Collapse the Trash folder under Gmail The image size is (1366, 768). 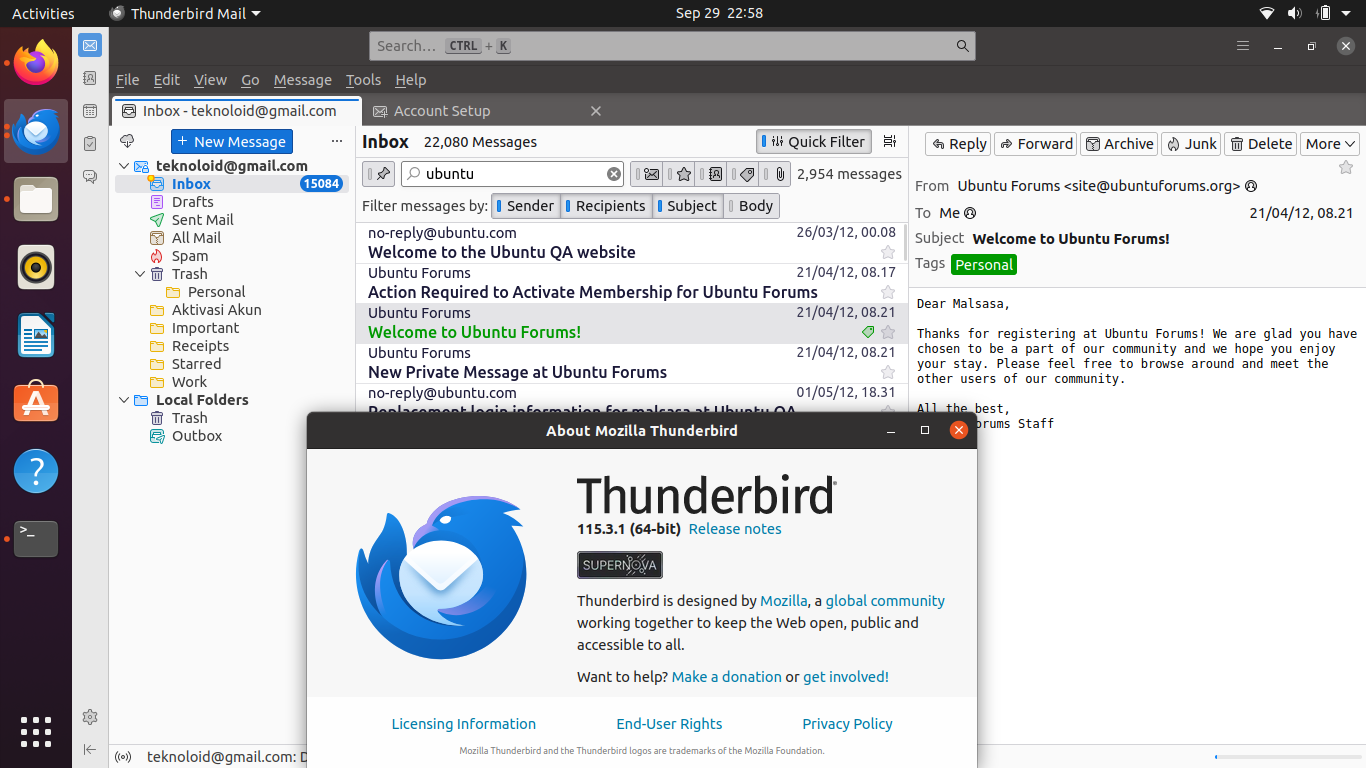point(140,274)
